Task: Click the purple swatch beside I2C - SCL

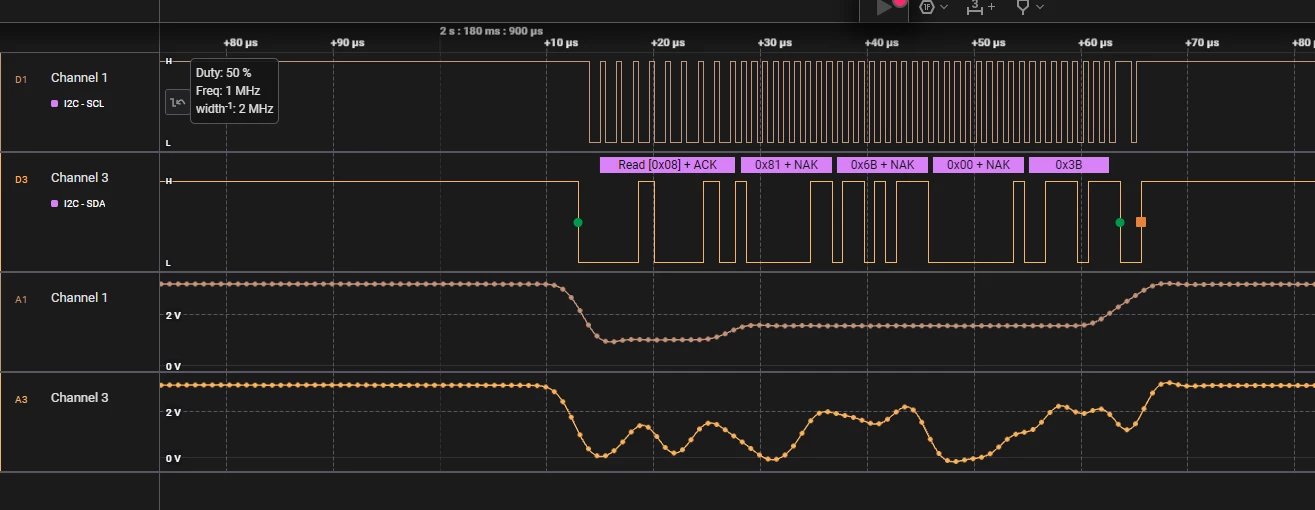Action: coord(55,104)
